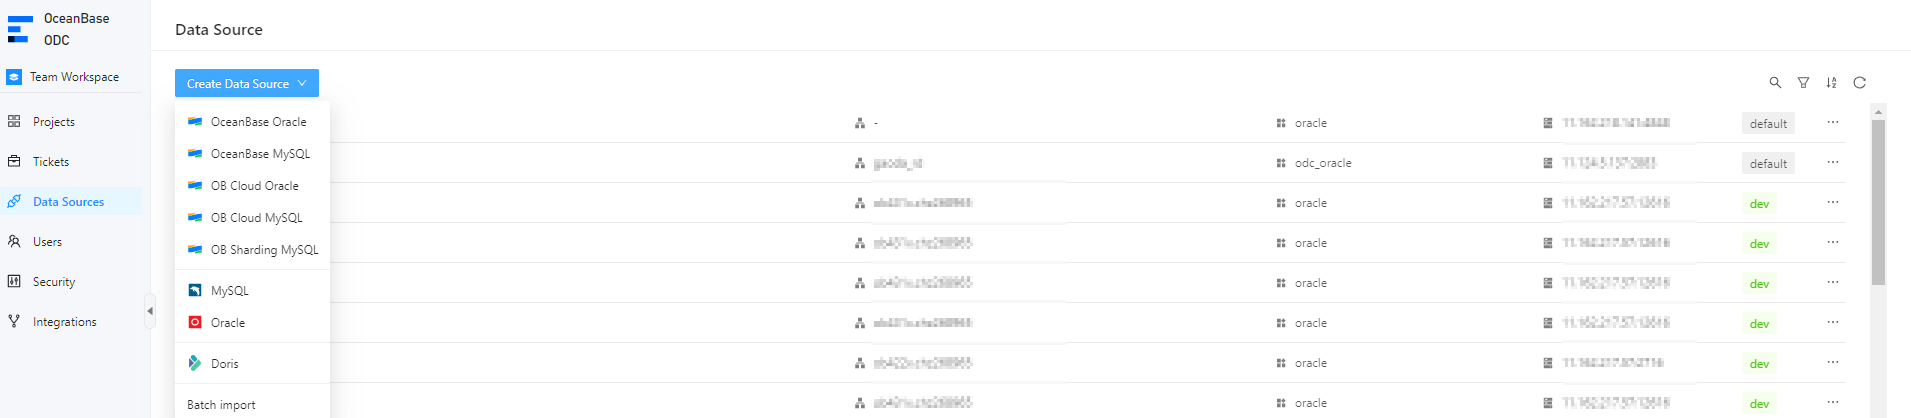Choose Batch import from the dropdown
This screenshot has height=418, width=1911.
(x=221, y=405)
